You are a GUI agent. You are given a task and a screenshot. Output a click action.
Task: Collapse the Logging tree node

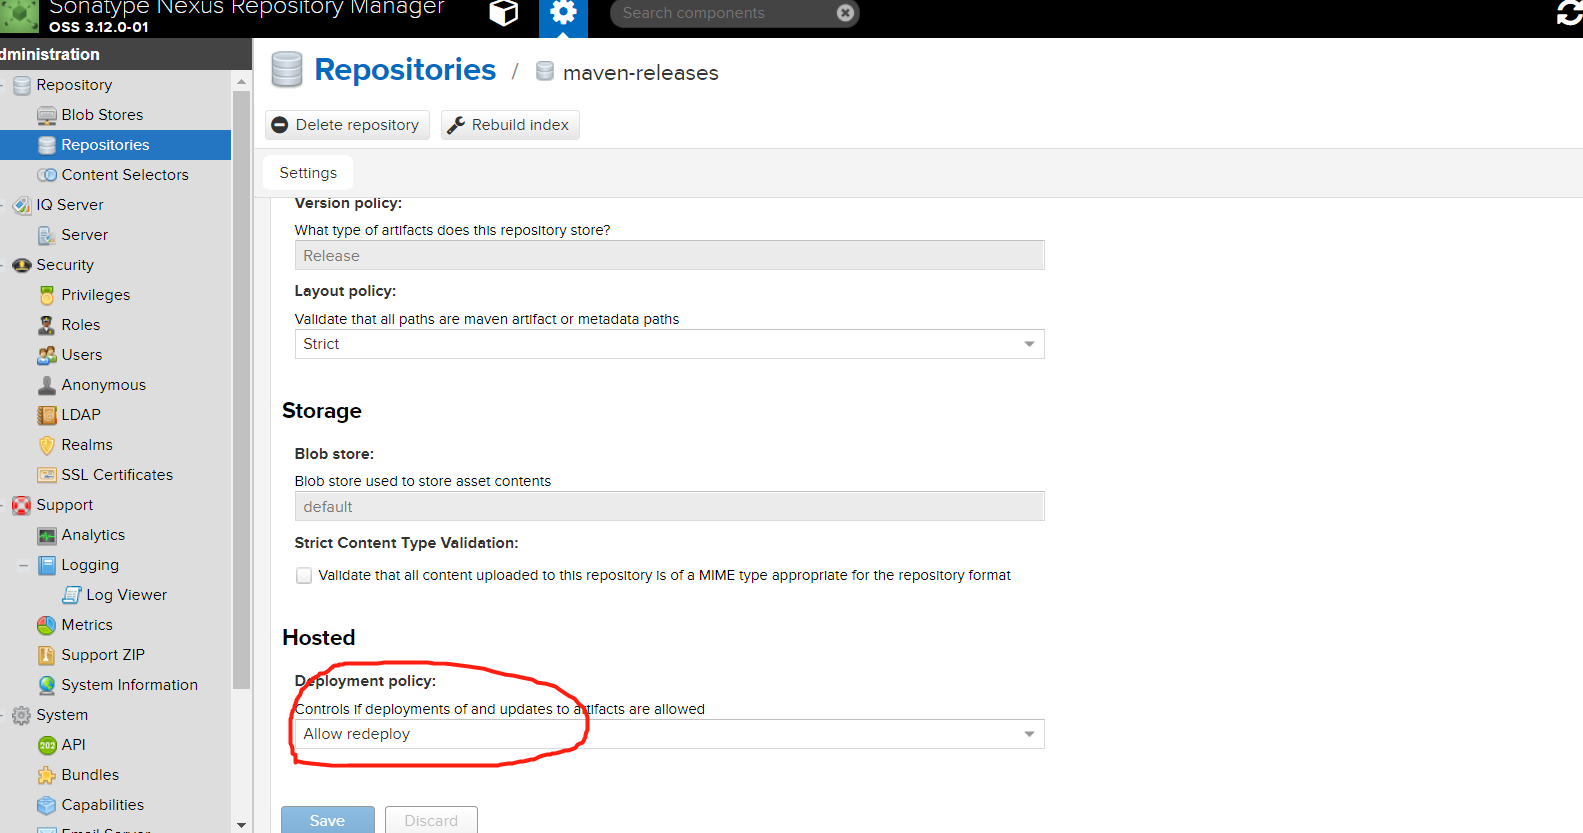pos(23,565)
